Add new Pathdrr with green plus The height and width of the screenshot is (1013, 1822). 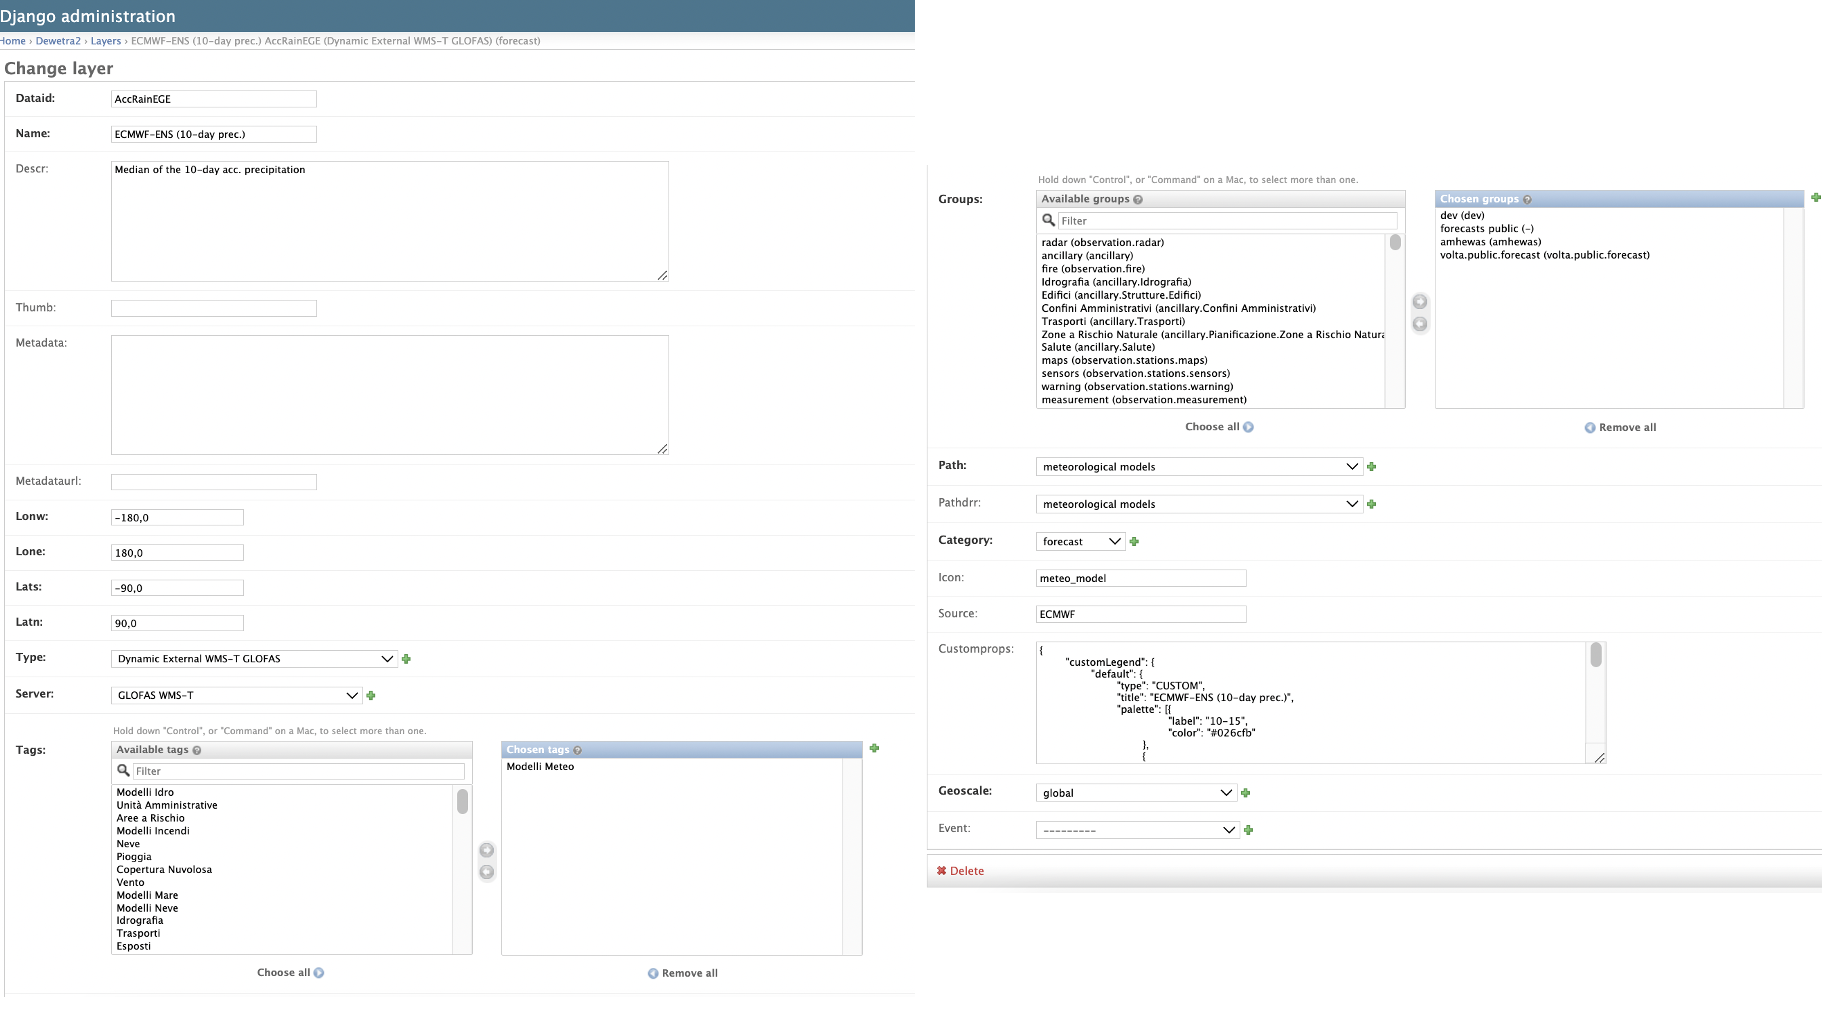click(1372, 504)
